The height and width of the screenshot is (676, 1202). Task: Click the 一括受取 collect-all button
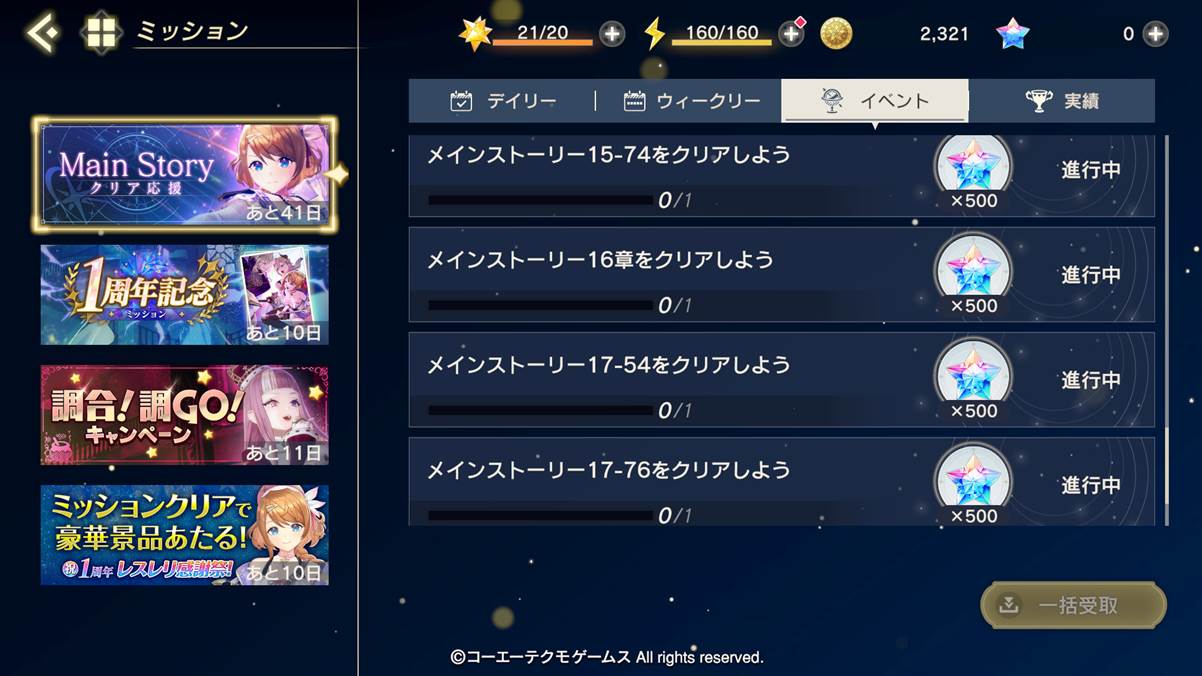[x=1073, y=605]
